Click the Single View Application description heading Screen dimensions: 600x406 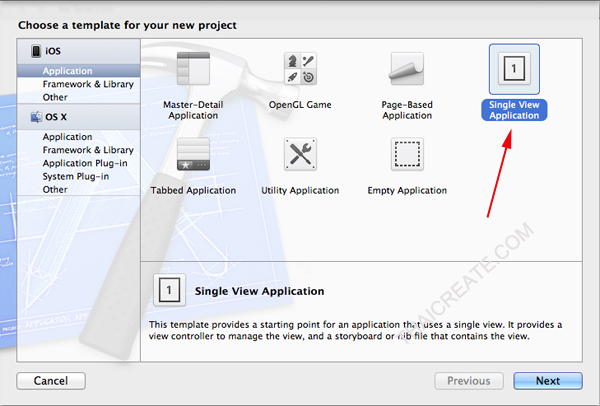[259, 291]
